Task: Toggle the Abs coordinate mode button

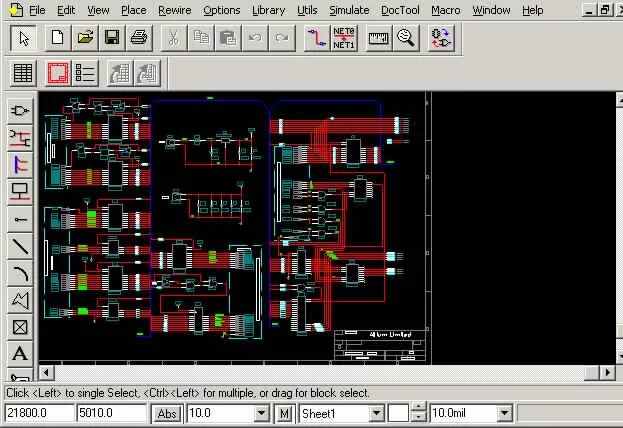Action: click(167, 413)
